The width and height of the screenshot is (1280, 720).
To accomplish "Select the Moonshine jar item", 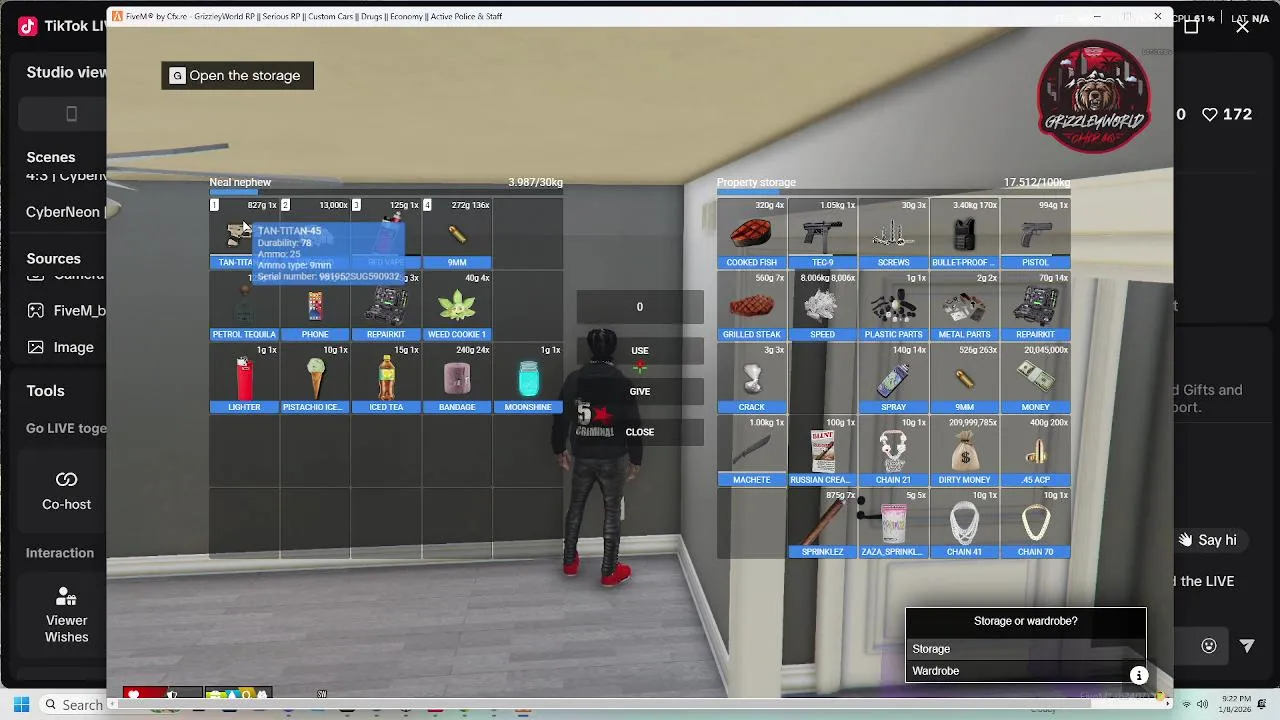I will coord(528,379).
